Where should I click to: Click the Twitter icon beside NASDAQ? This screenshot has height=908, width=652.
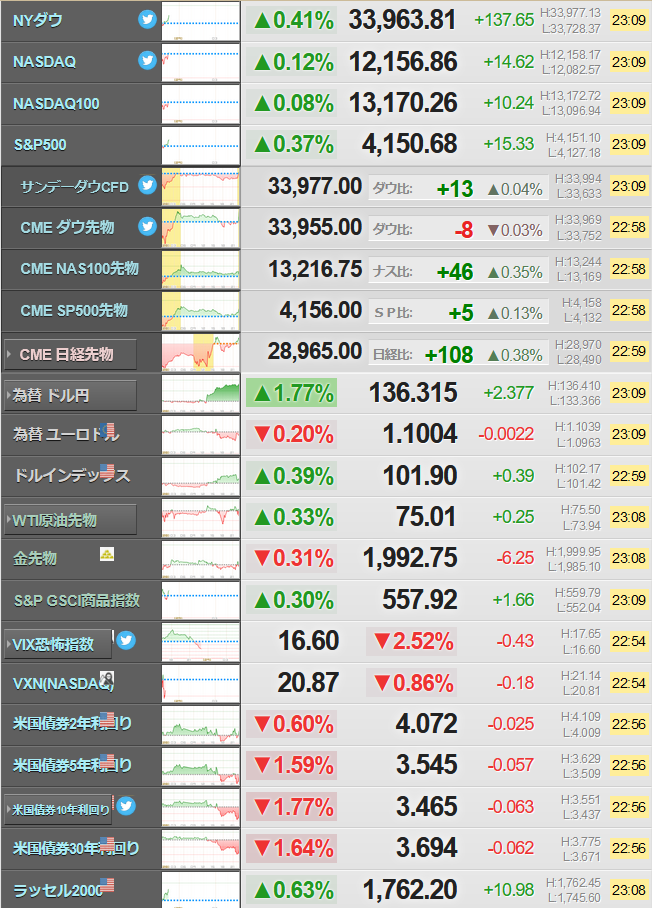point(147,60)
